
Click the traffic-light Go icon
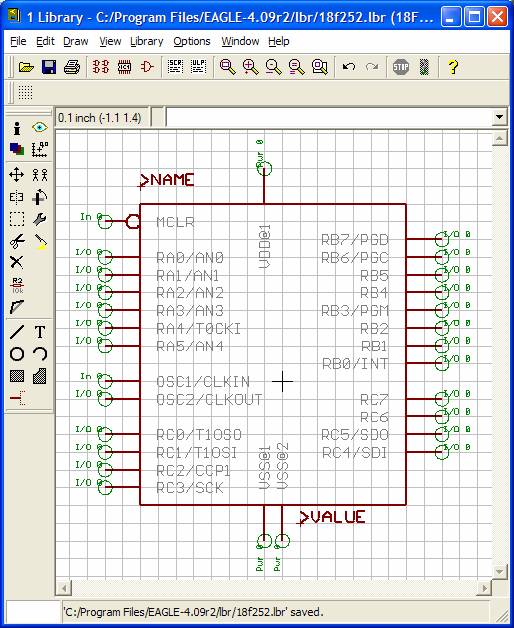click(x=424, y=67)
